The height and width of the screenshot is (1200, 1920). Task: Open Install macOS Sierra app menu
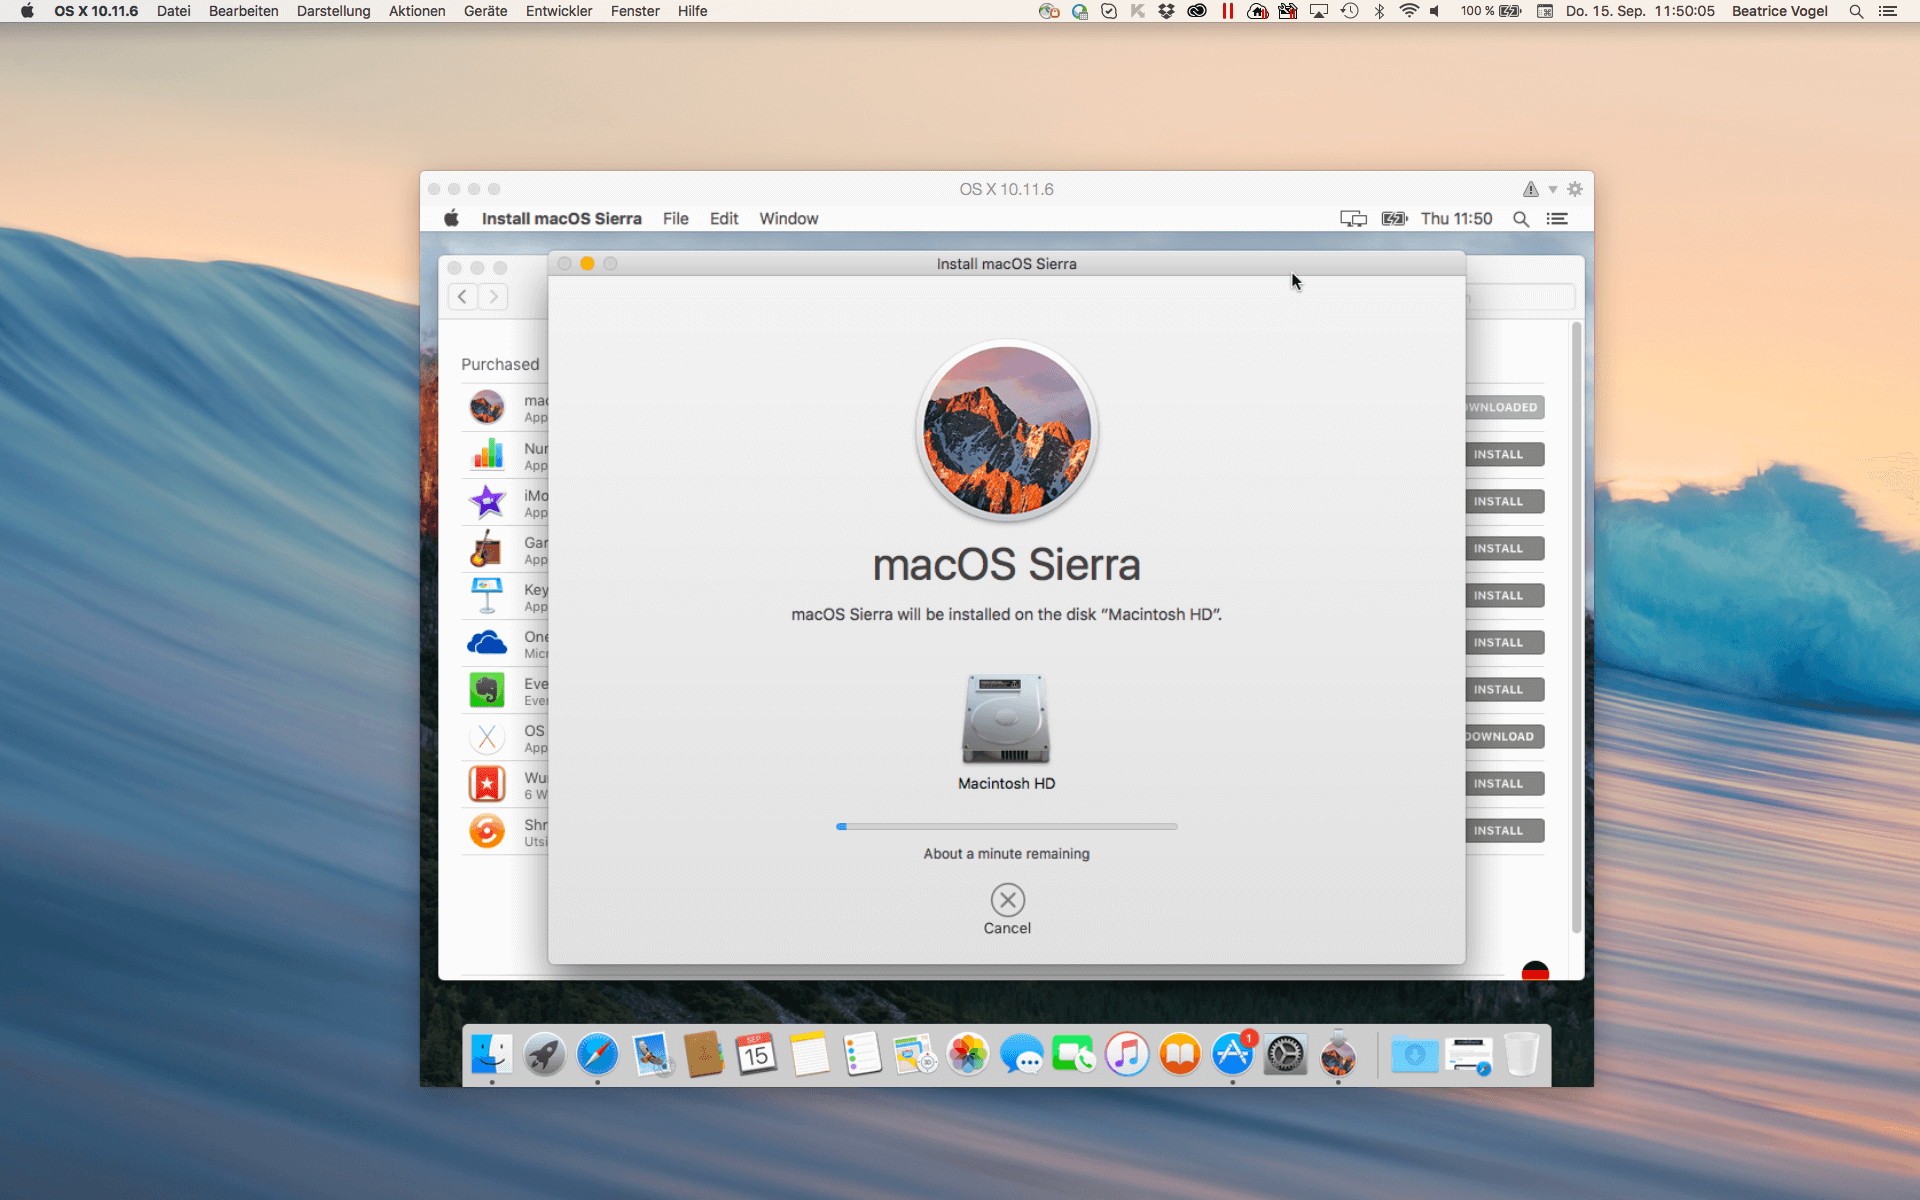(x=561, y=218)
